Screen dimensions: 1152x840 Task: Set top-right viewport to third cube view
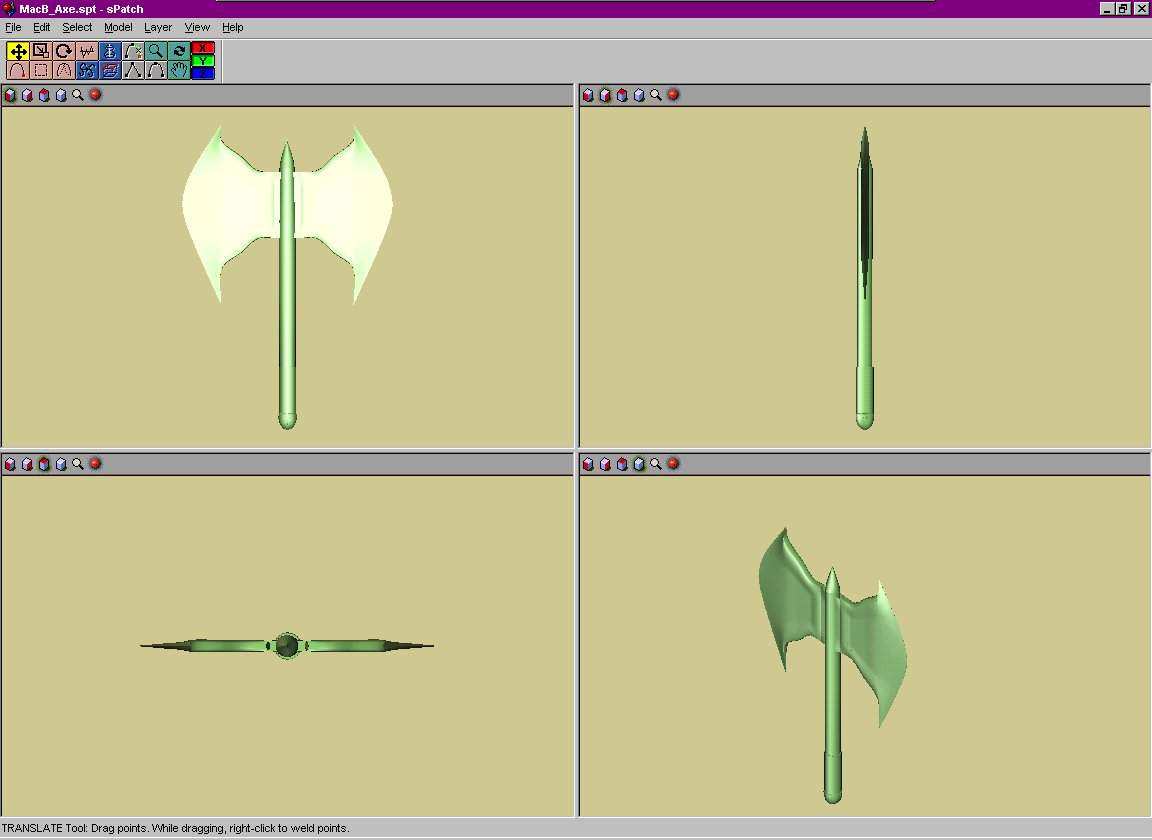click(622, 95)
